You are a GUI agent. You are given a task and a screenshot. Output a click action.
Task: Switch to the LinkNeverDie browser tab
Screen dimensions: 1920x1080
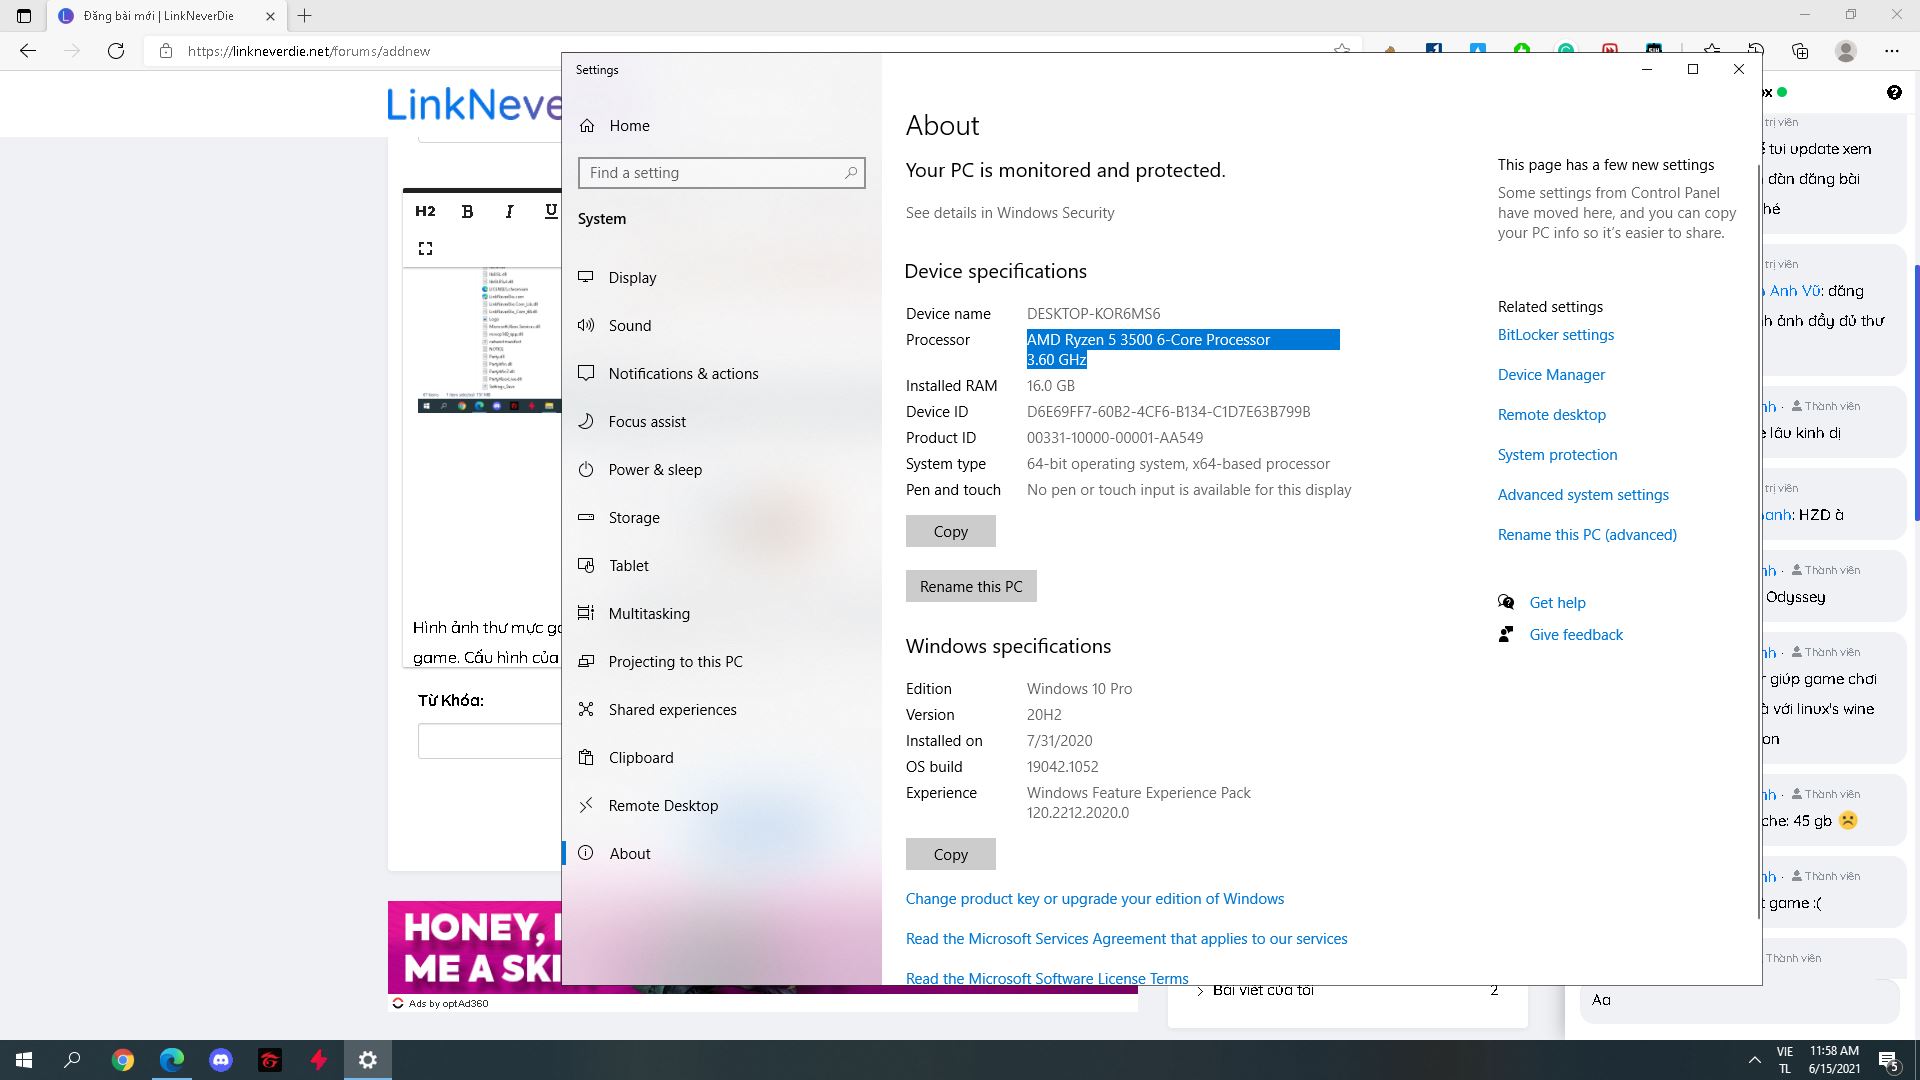click(160, 16)
